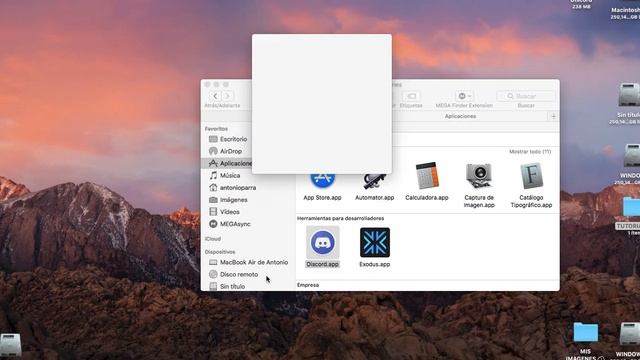Select drive icon at bottom-left desktop
This screenshot has width=640, height=360.
click(x=11, y=345)
